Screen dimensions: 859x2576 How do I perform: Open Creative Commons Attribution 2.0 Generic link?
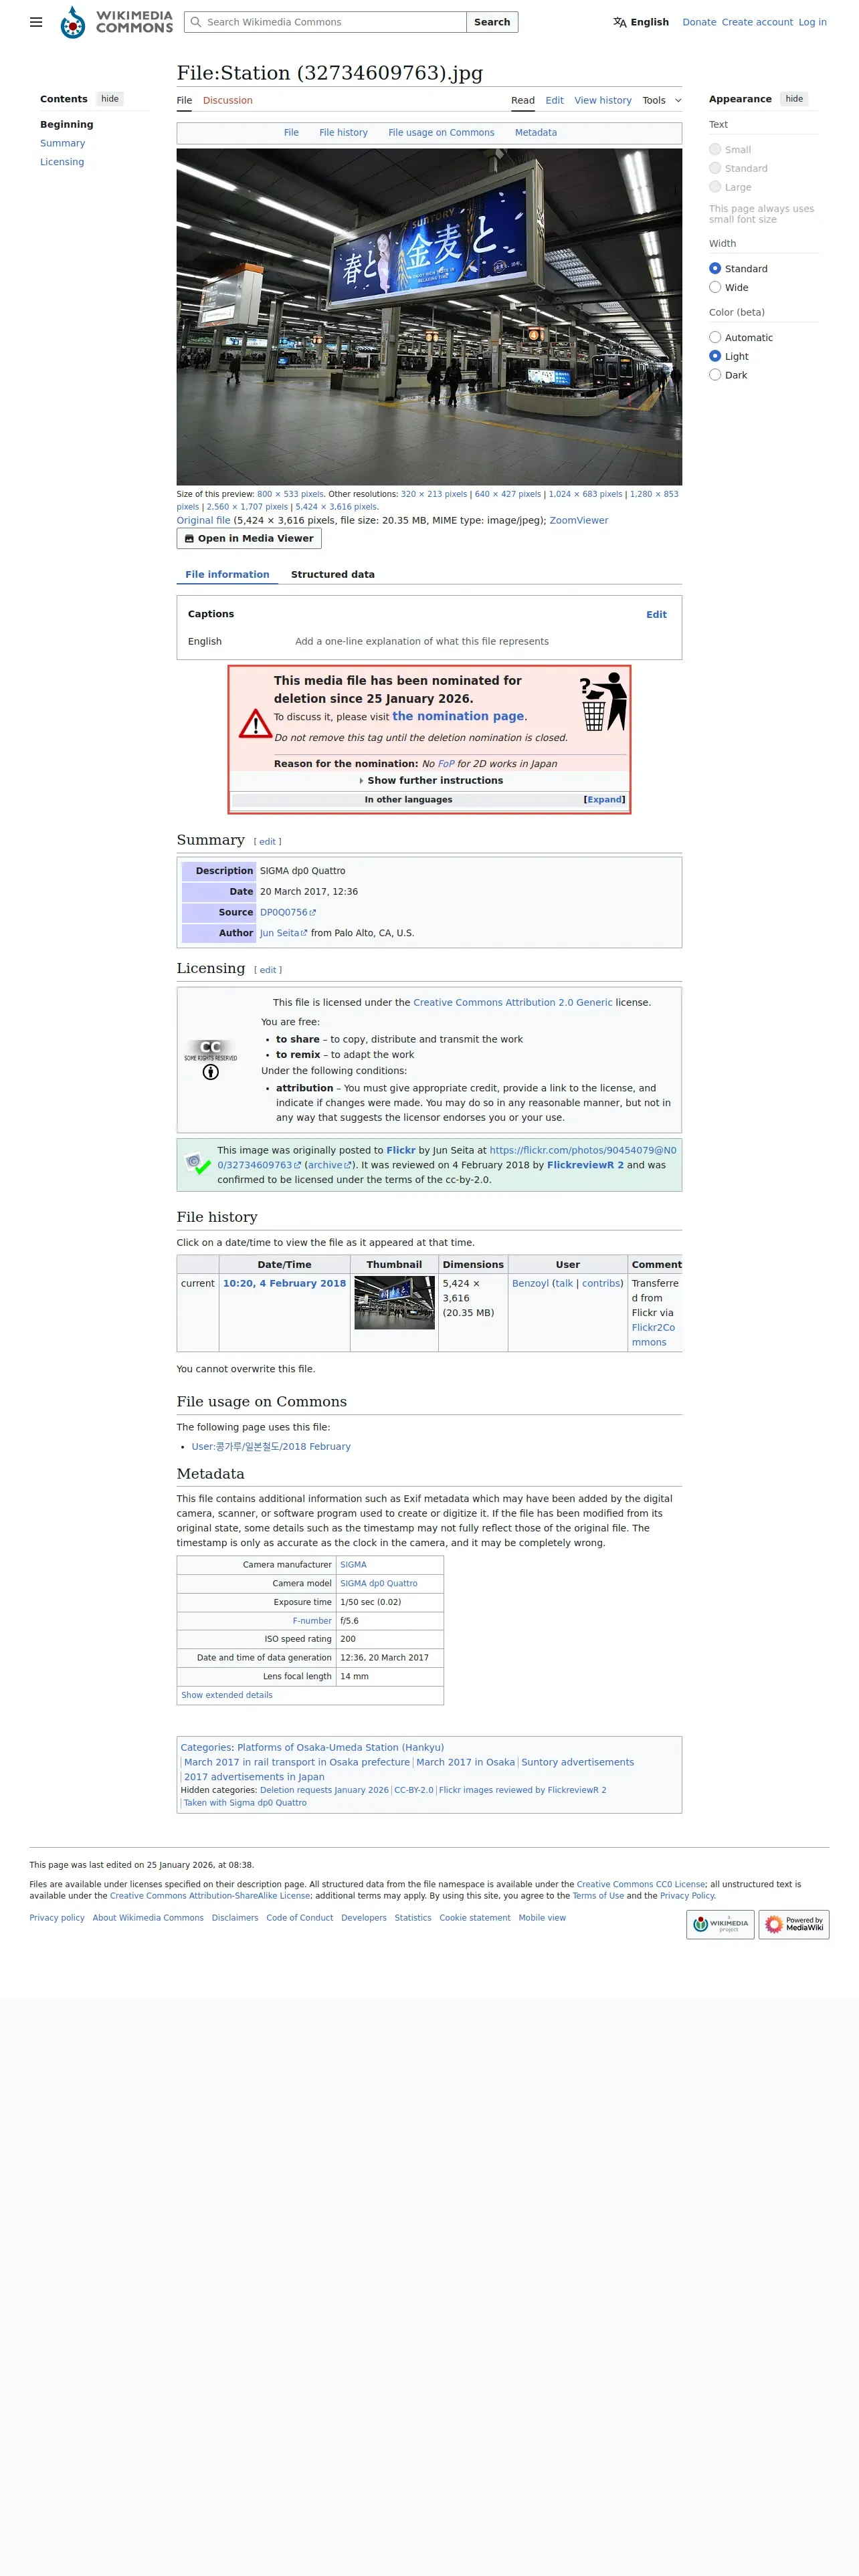(513, 1002)
